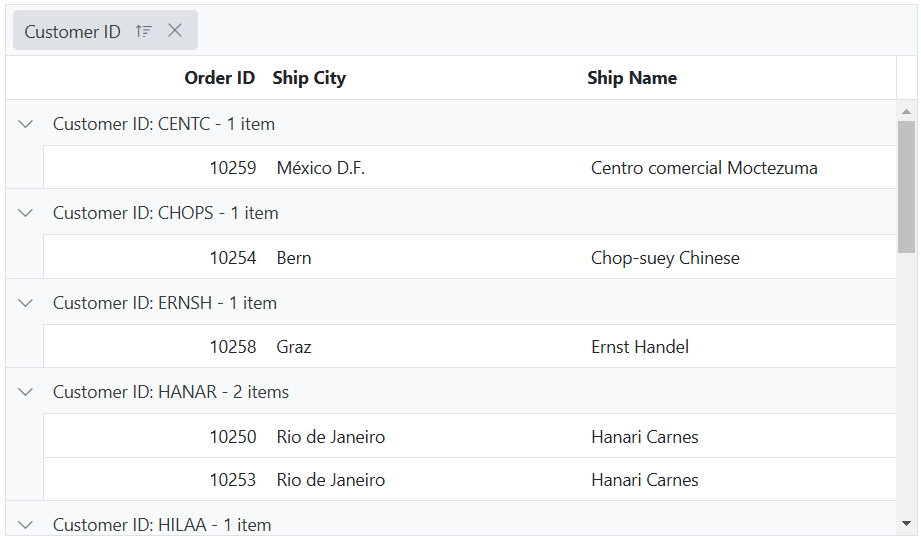Select order 10250 row
The image size is (921, 536).
[x=232, y=437]
